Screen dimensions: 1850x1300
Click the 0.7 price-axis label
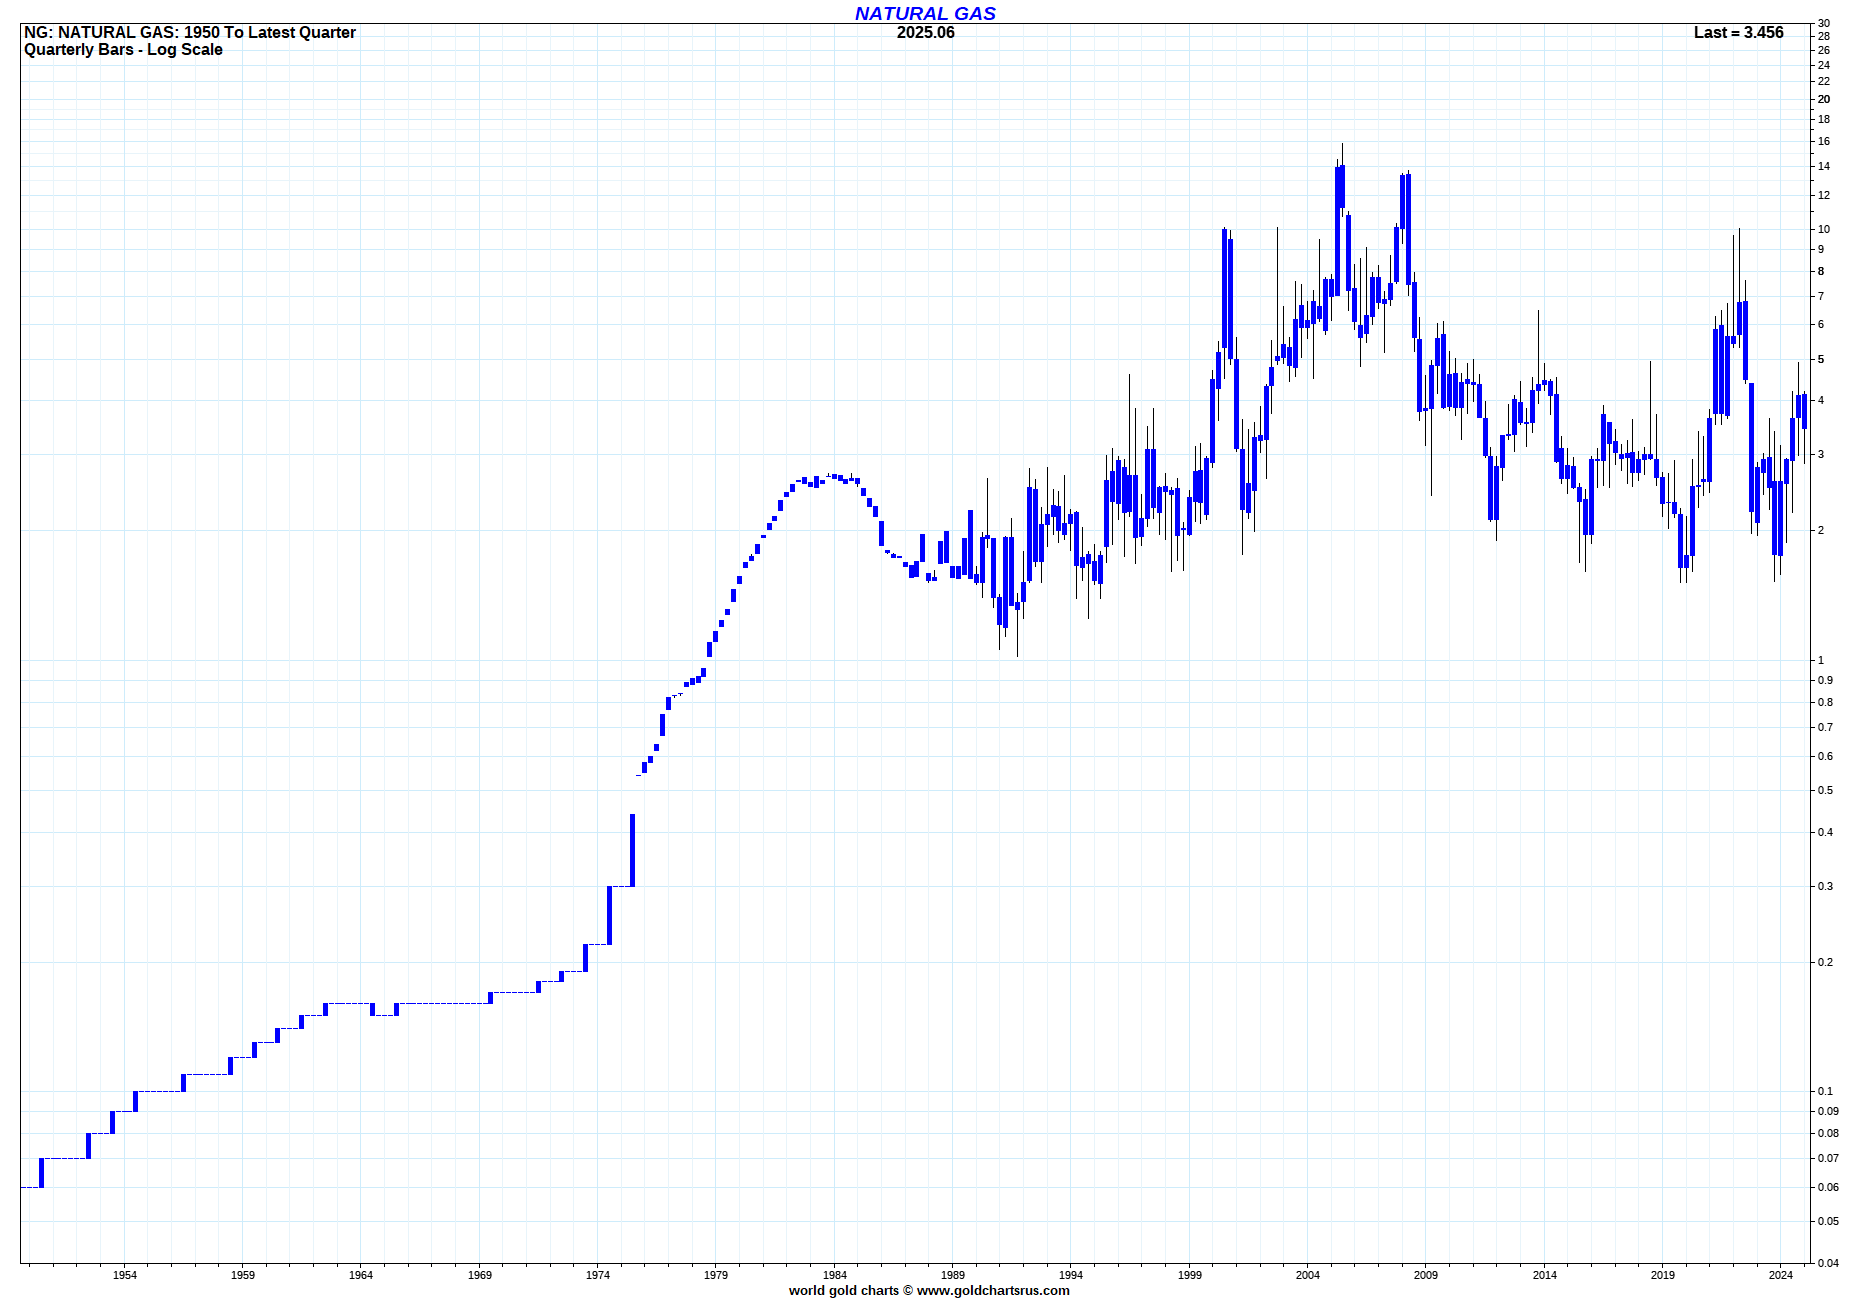(x=1826, y=727)
